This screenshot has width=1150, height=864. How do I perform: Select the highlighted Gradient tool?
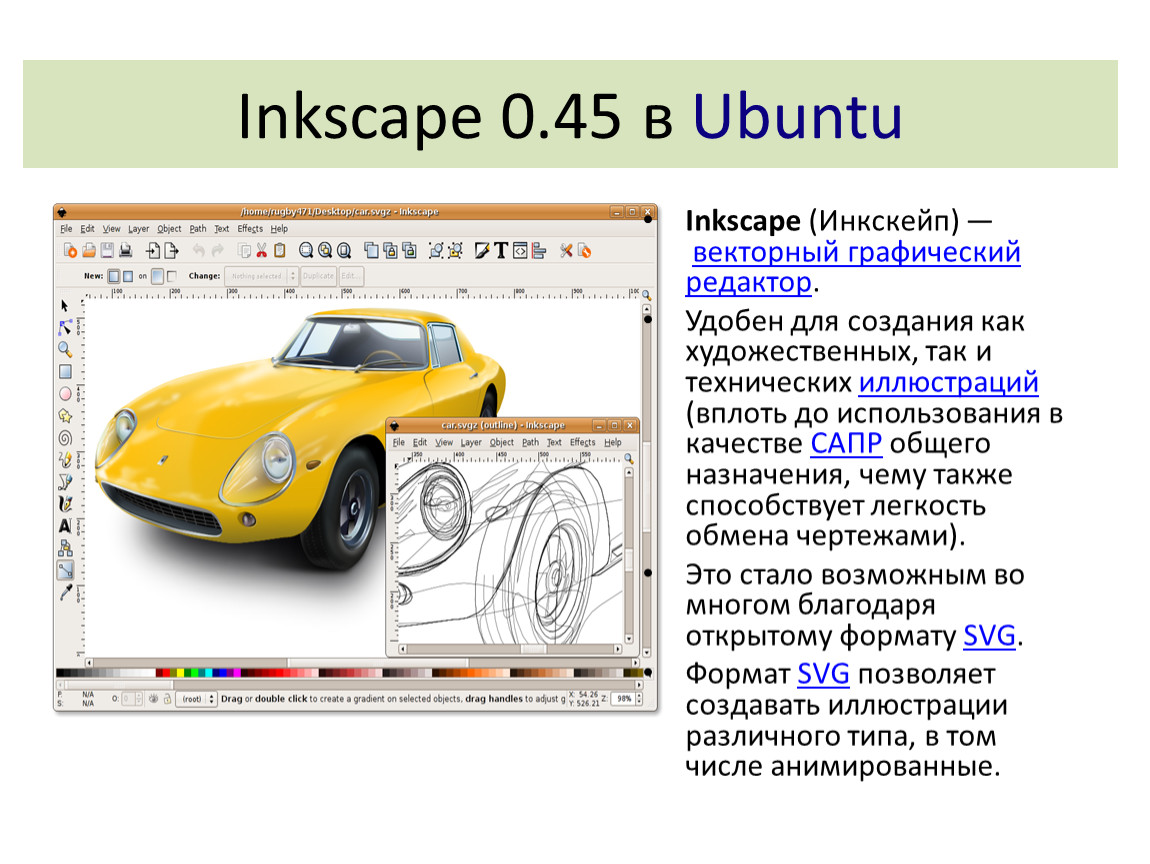click(x=65, y=570)
